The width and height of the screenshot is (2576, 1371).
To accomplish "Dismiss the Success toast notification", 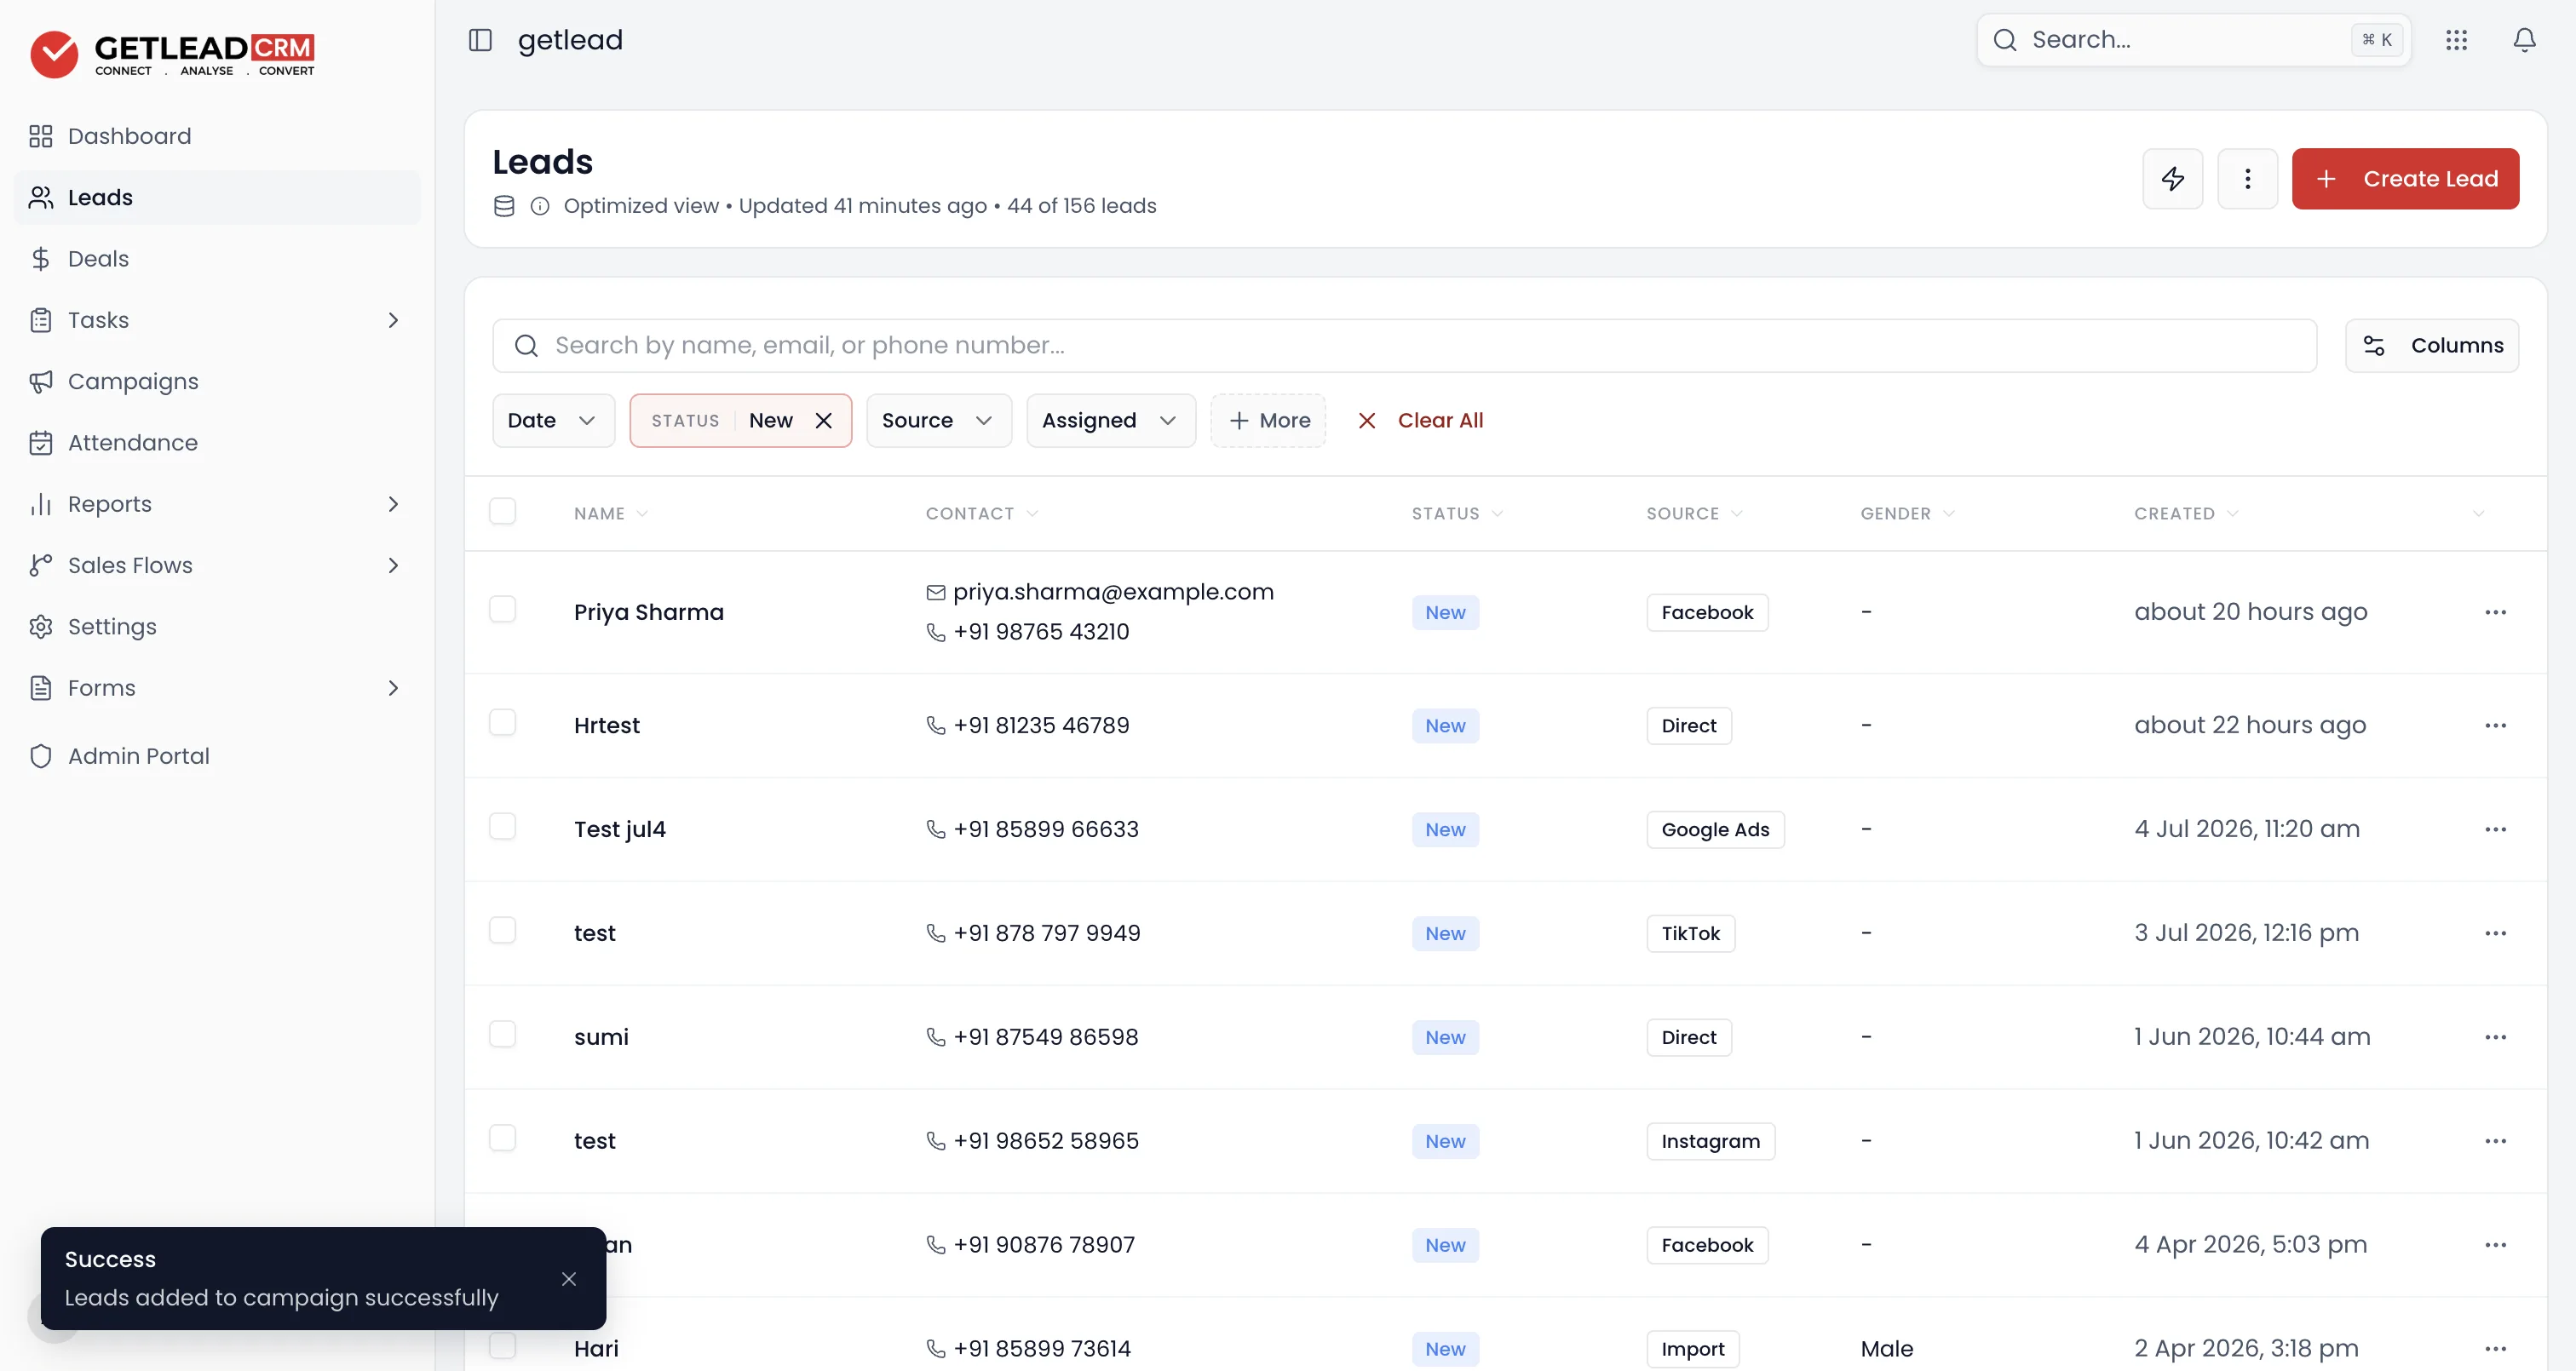I will coord(569,1279).
